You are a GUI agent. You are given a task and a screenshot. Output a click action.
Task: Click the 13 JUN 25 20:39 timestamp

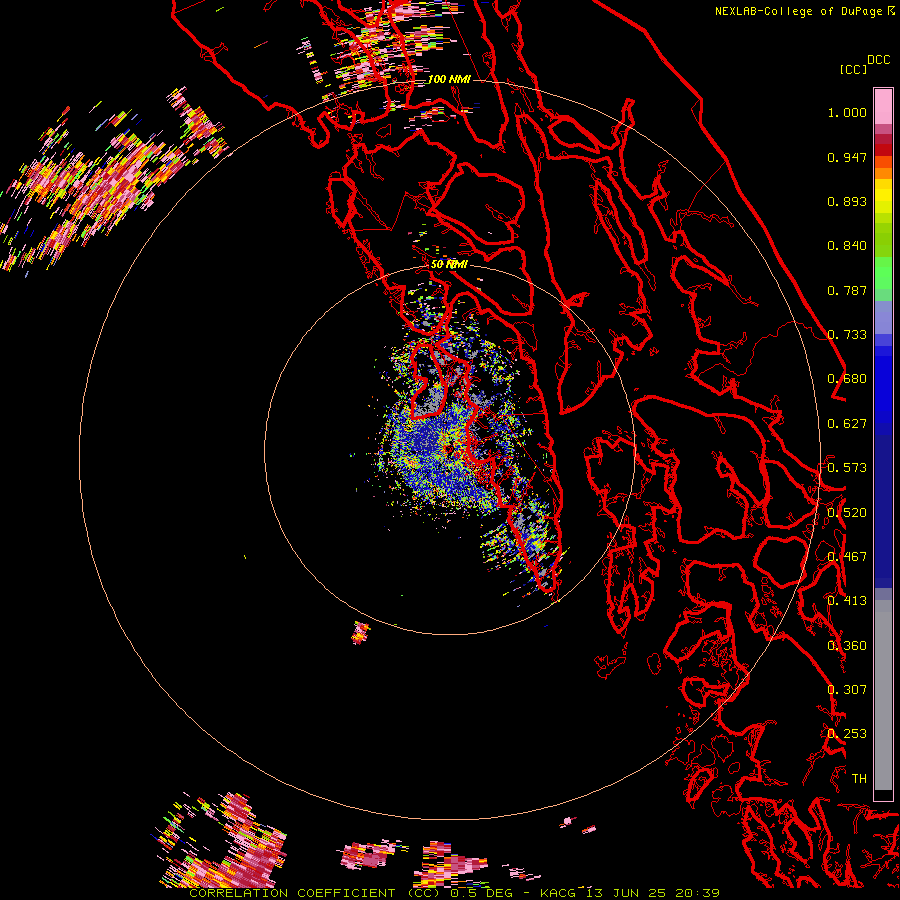pos(653,893)
